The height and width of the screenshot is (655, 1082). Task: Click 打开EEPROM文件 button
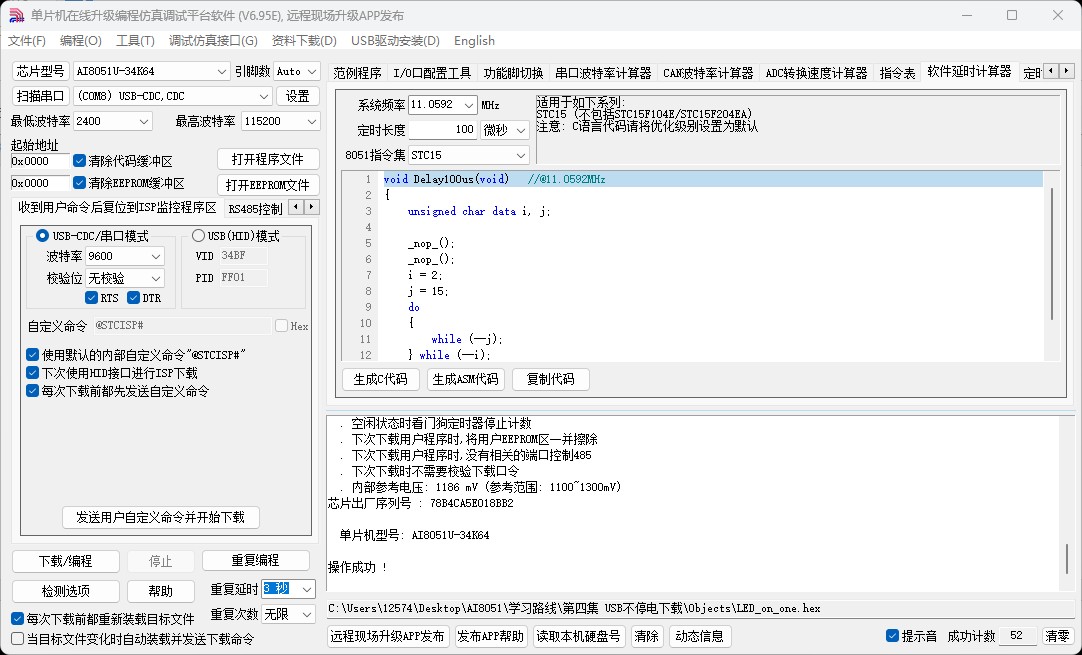pyautogui.click(x=268, y=185)
